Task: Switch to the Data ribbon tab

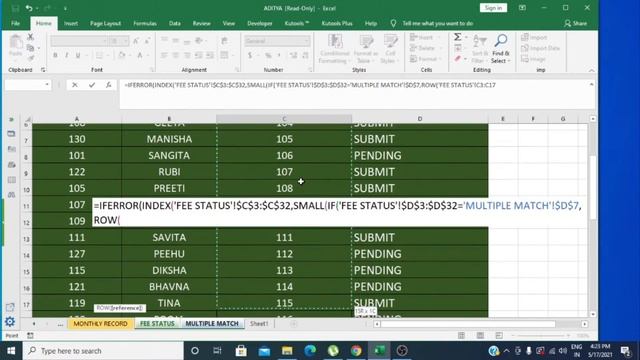Action: coord(175,23)
